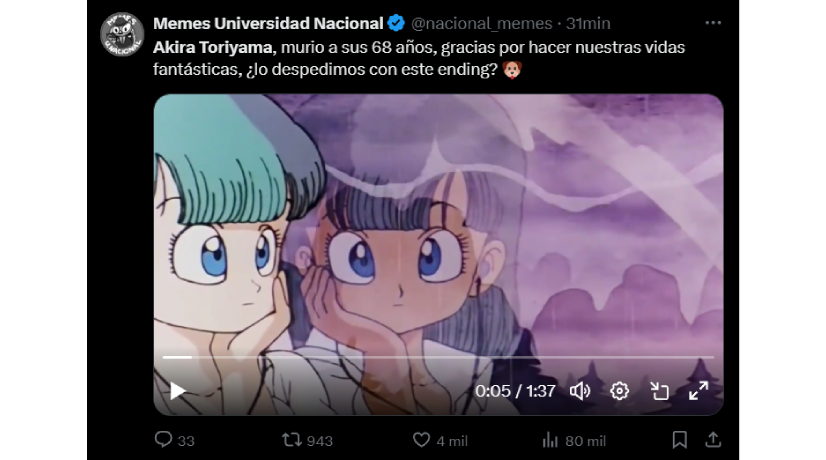The height and width of the screenshot is (460, 826).
Task: Retweet the post with 943 reposts
Action: 291,439
